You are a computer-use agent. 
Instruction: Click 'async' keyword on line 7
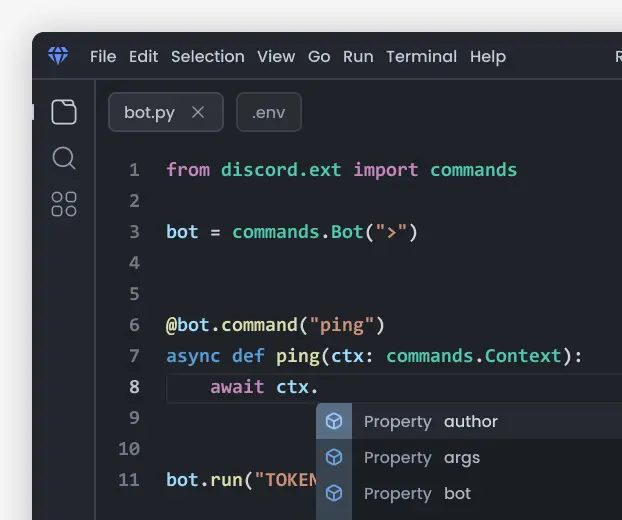pyautogui.click(x=193, y=356)
